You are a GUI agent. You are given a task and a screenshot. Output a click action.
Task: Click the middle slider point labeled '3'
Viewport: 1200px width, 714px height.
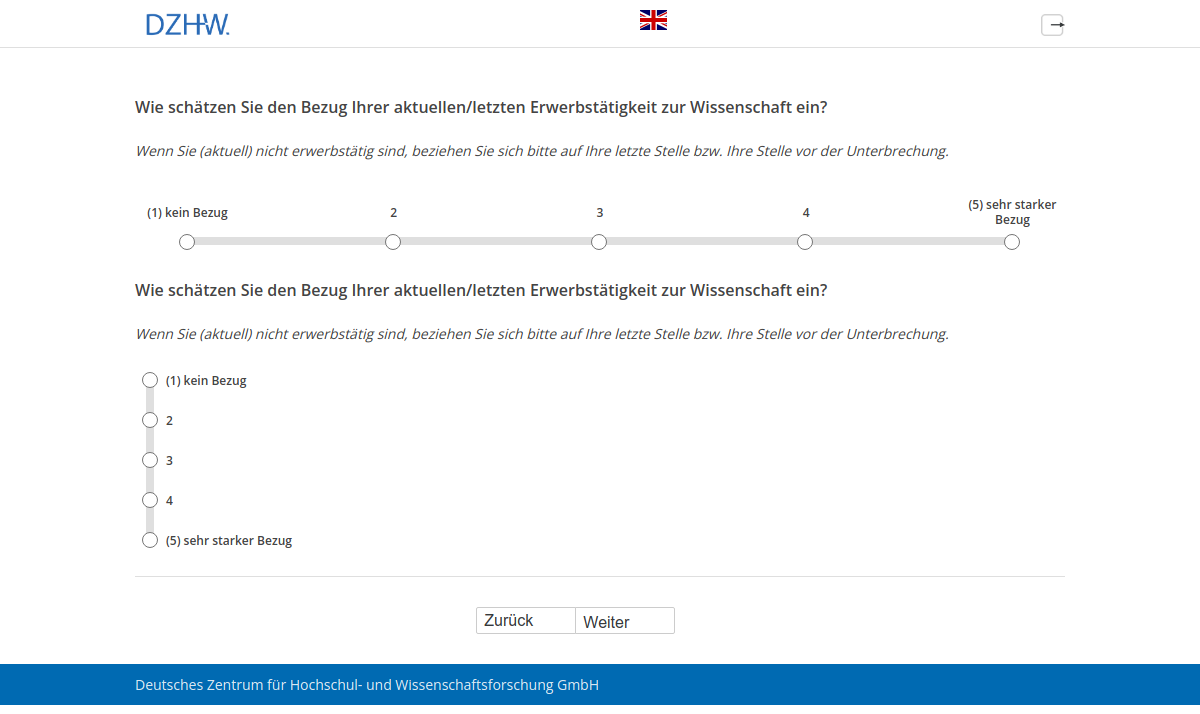[x=599, y=241]
